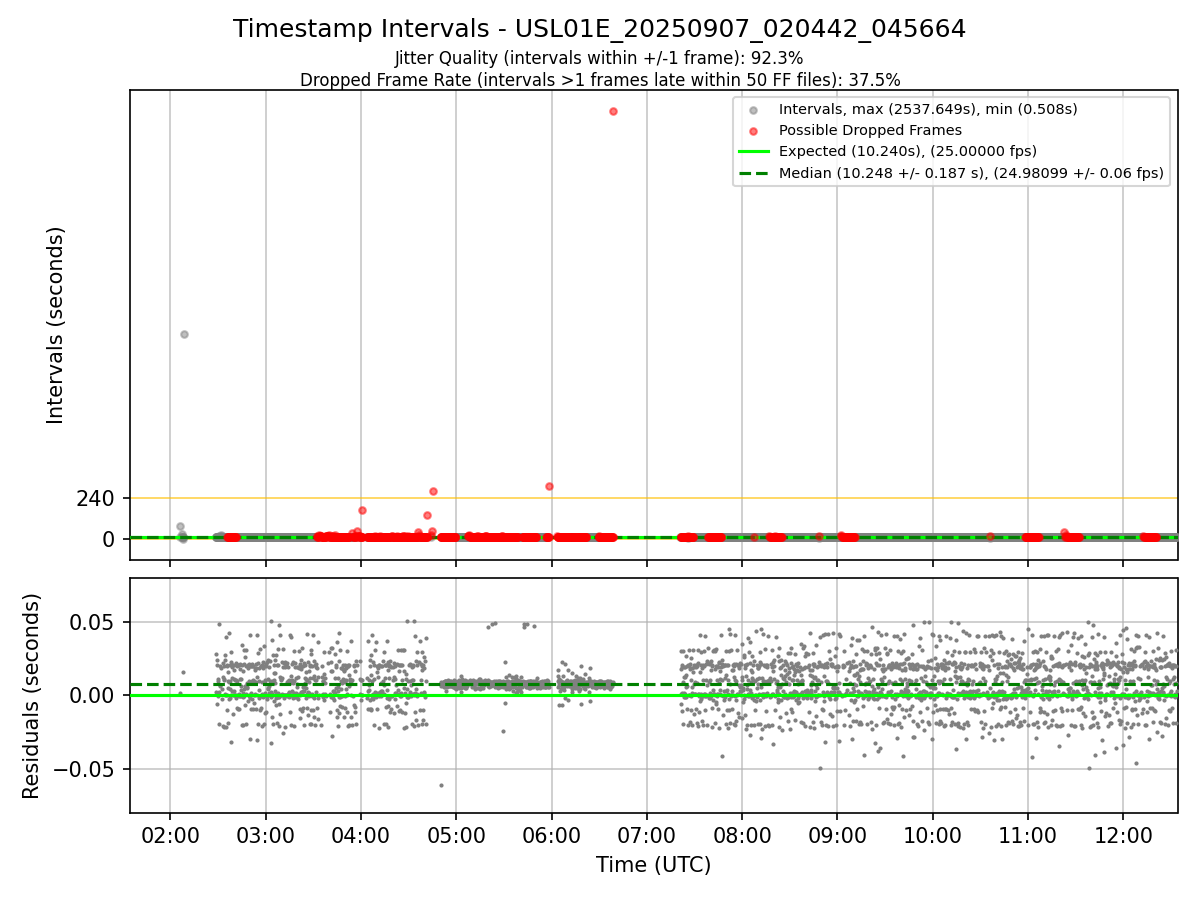This screenshot has height=900, width=1200.
Task: Click the 'Intervals (seconds)' y-axis label
Action: coord(56,325)
